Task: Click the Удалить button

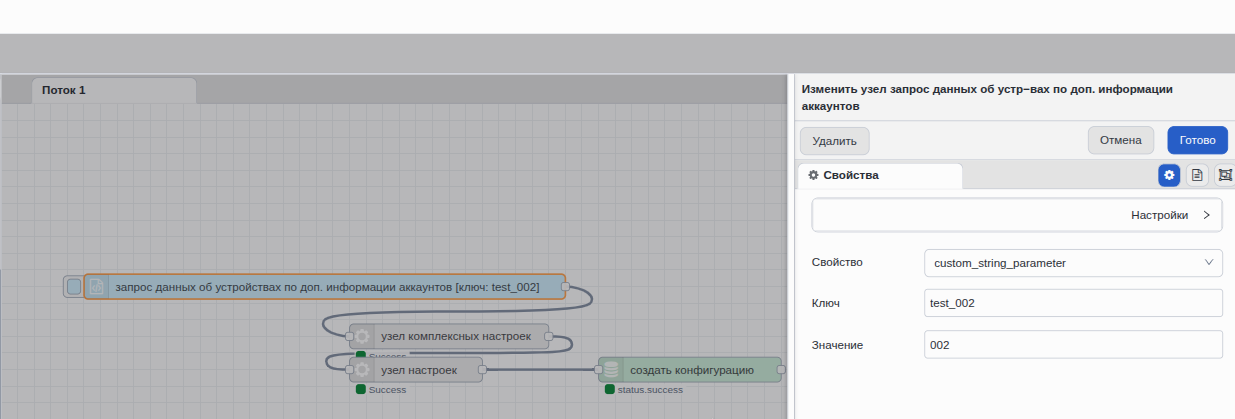Action: pyautogui.click(x=835, y=141)
